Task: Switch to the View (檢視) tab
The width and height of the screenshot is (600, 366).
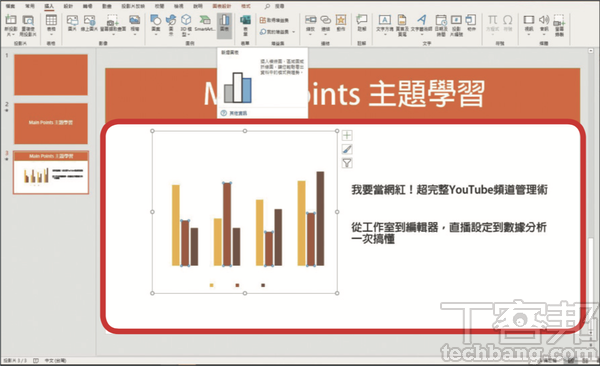Action: (x=179, y=6)
